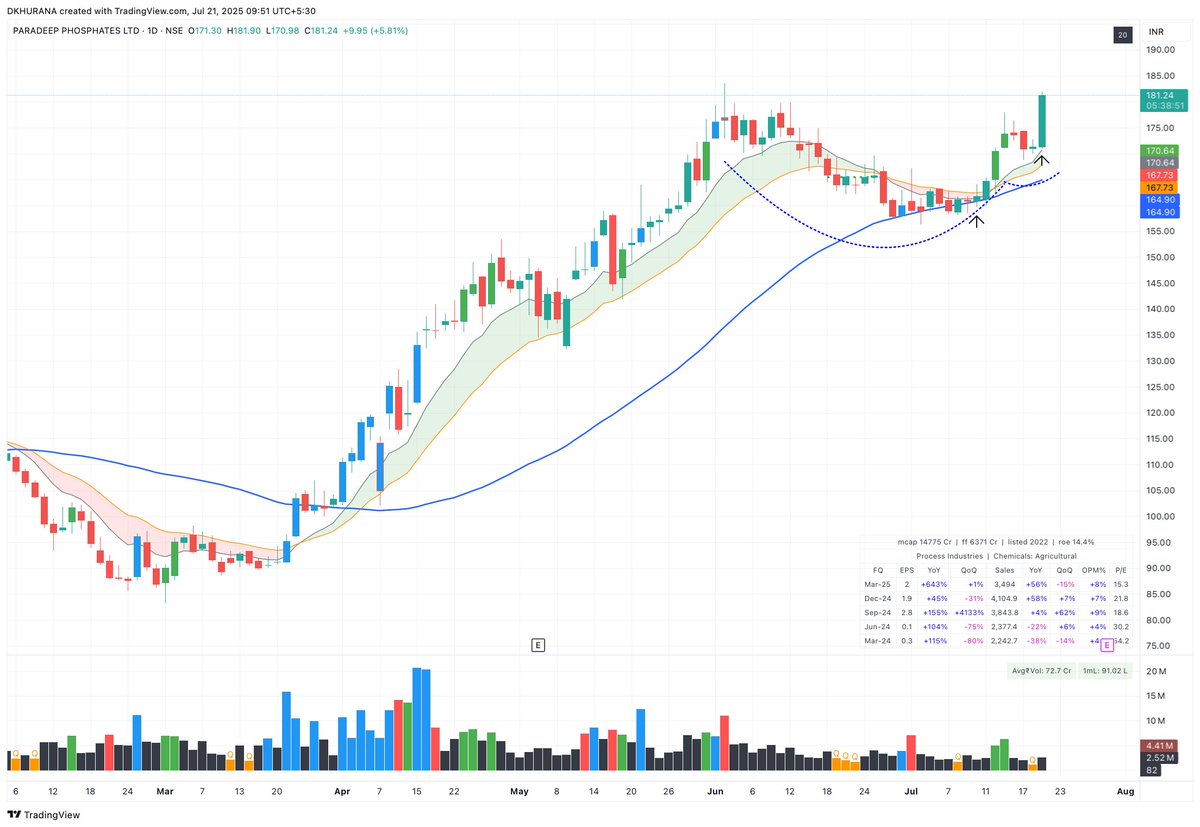Click the 20 M volume axis label

[1156, 671]
